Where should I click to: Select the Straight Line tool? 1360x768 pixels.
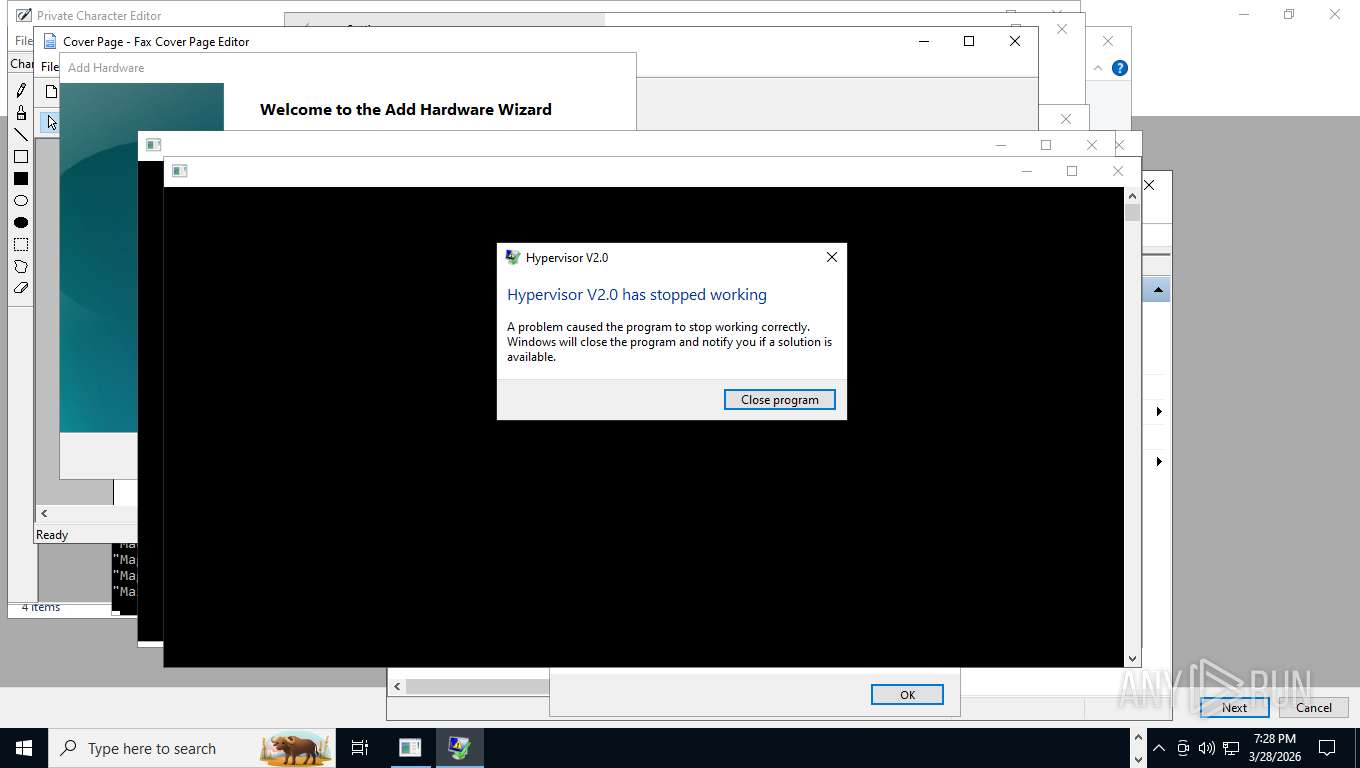[x=21, y=134]
